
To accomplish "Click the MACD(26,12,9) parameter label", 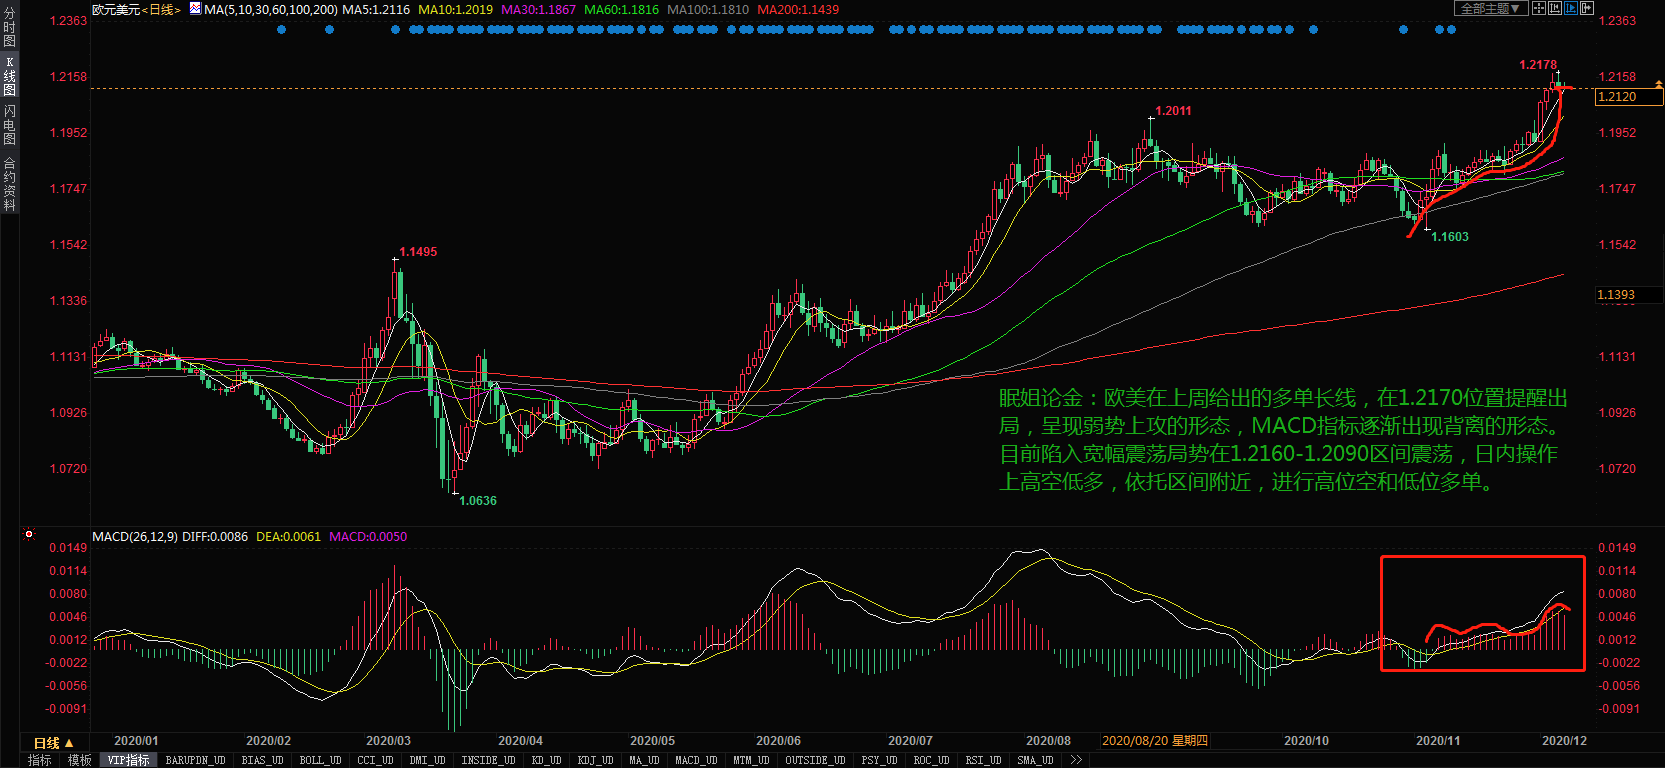I will pos(135,537).
